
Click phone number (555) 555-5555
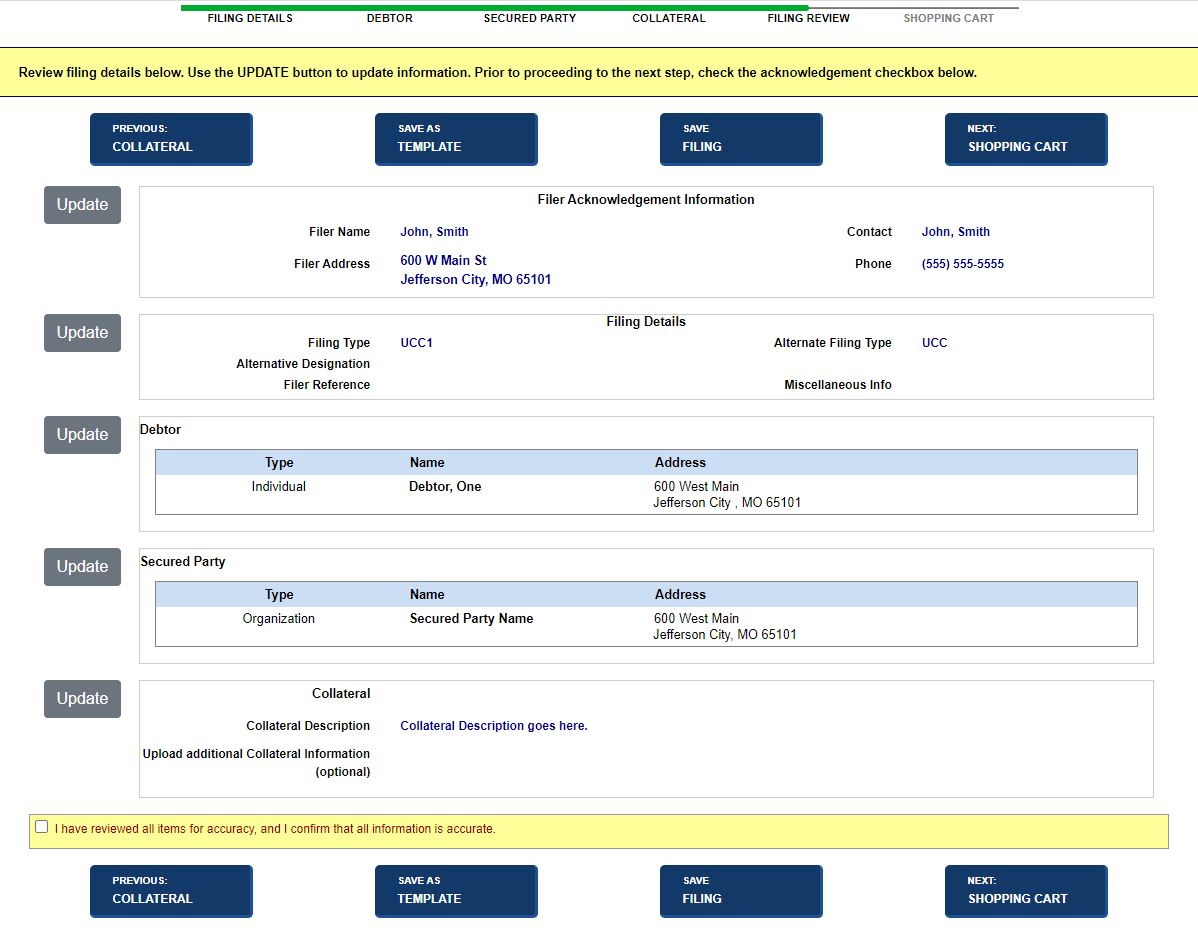click(x=963, y=263)
